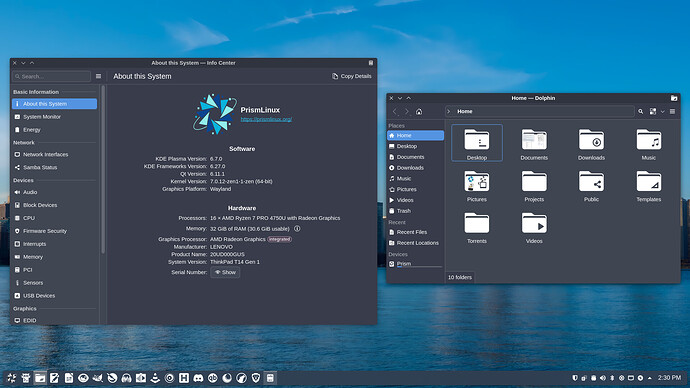Image resolution: width=690 pixels, height=388 pixels.
Task: Select Downloads in Dolphin Places
Action: pos(415,168)
